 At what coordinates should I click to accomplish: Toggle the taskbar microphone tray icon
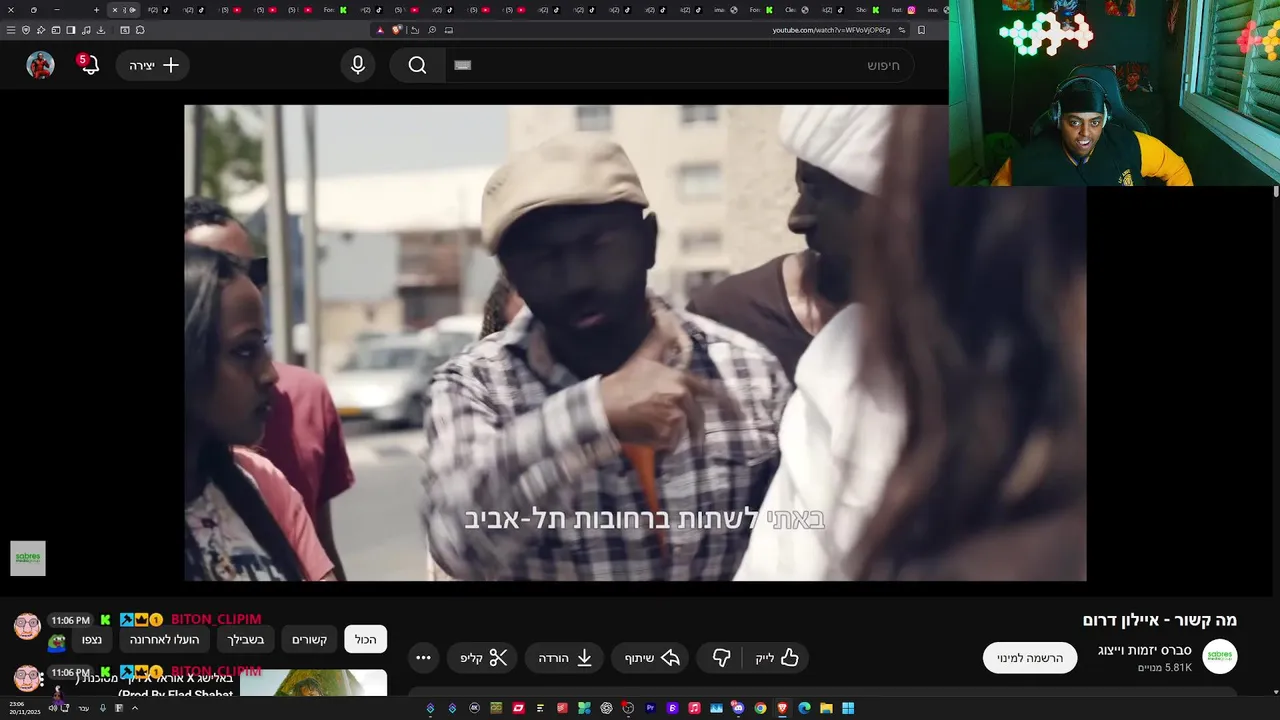tap(103, 708)
